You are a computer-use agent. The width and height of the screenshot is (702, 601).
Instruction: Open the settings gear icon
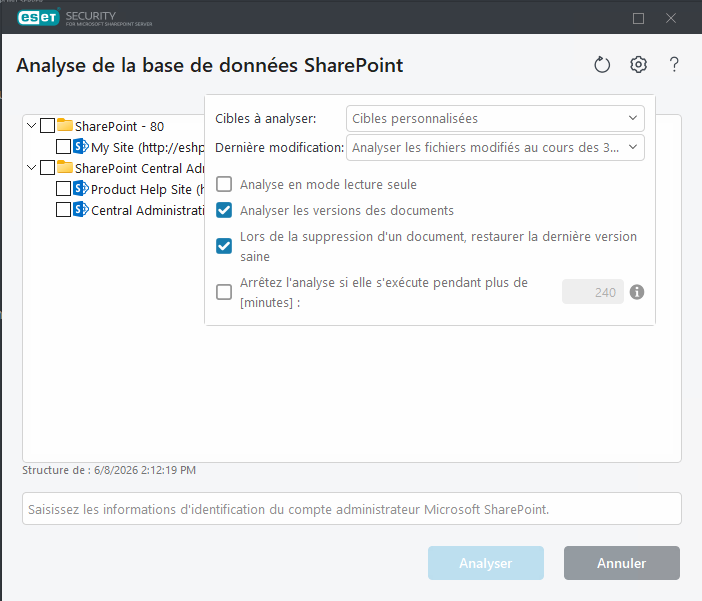coord(638,65)
